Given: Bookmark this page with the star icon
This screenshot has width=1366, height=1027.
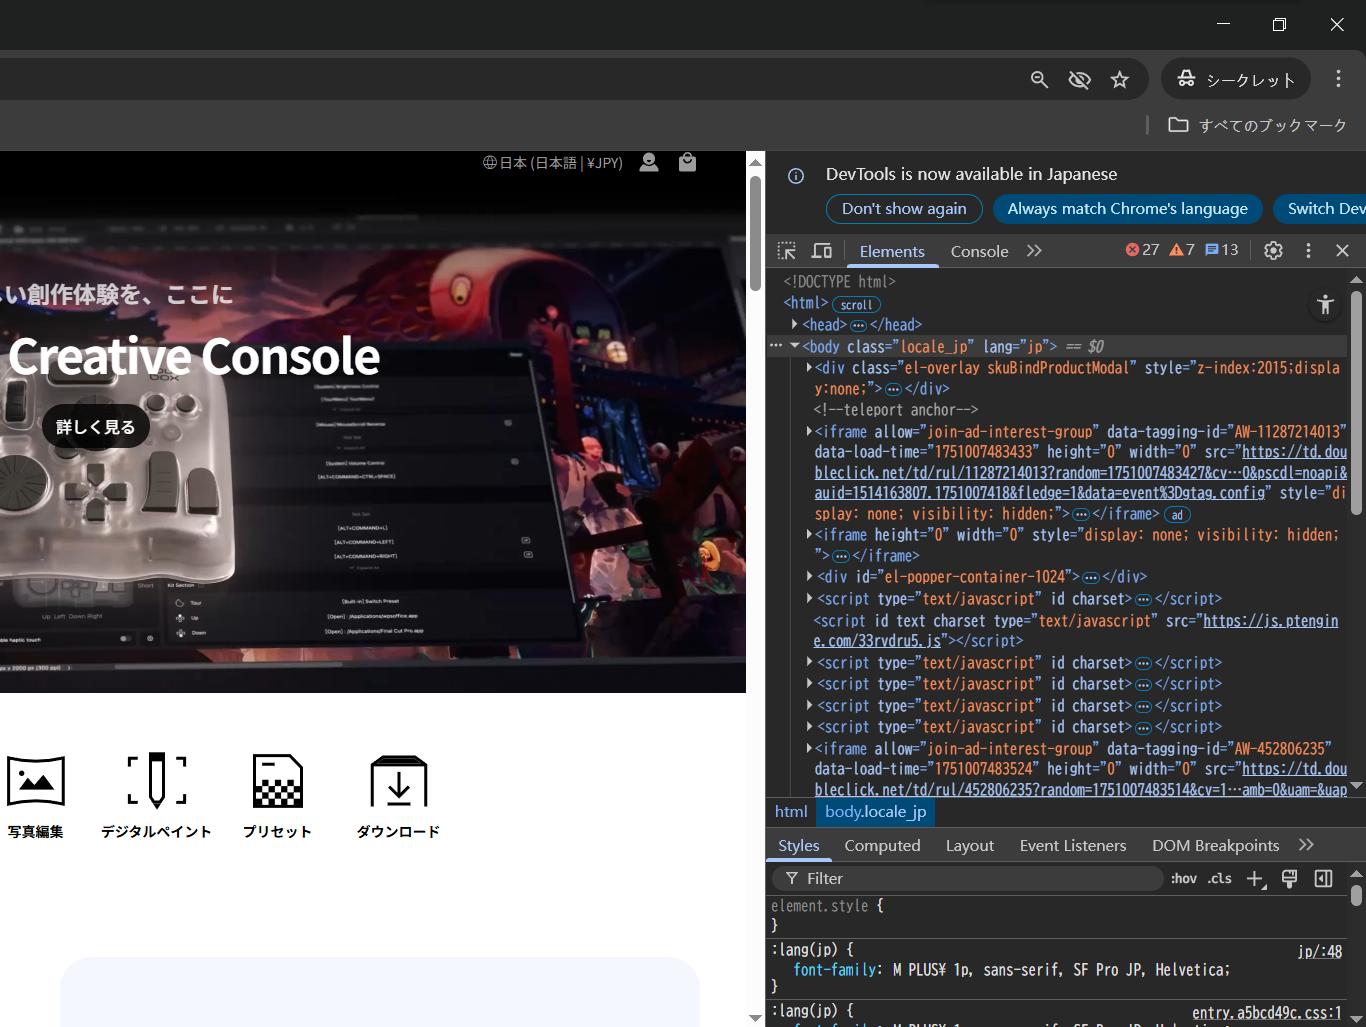Looking at the screenshot, I should pyautogui.click(x=1119, y=79).
